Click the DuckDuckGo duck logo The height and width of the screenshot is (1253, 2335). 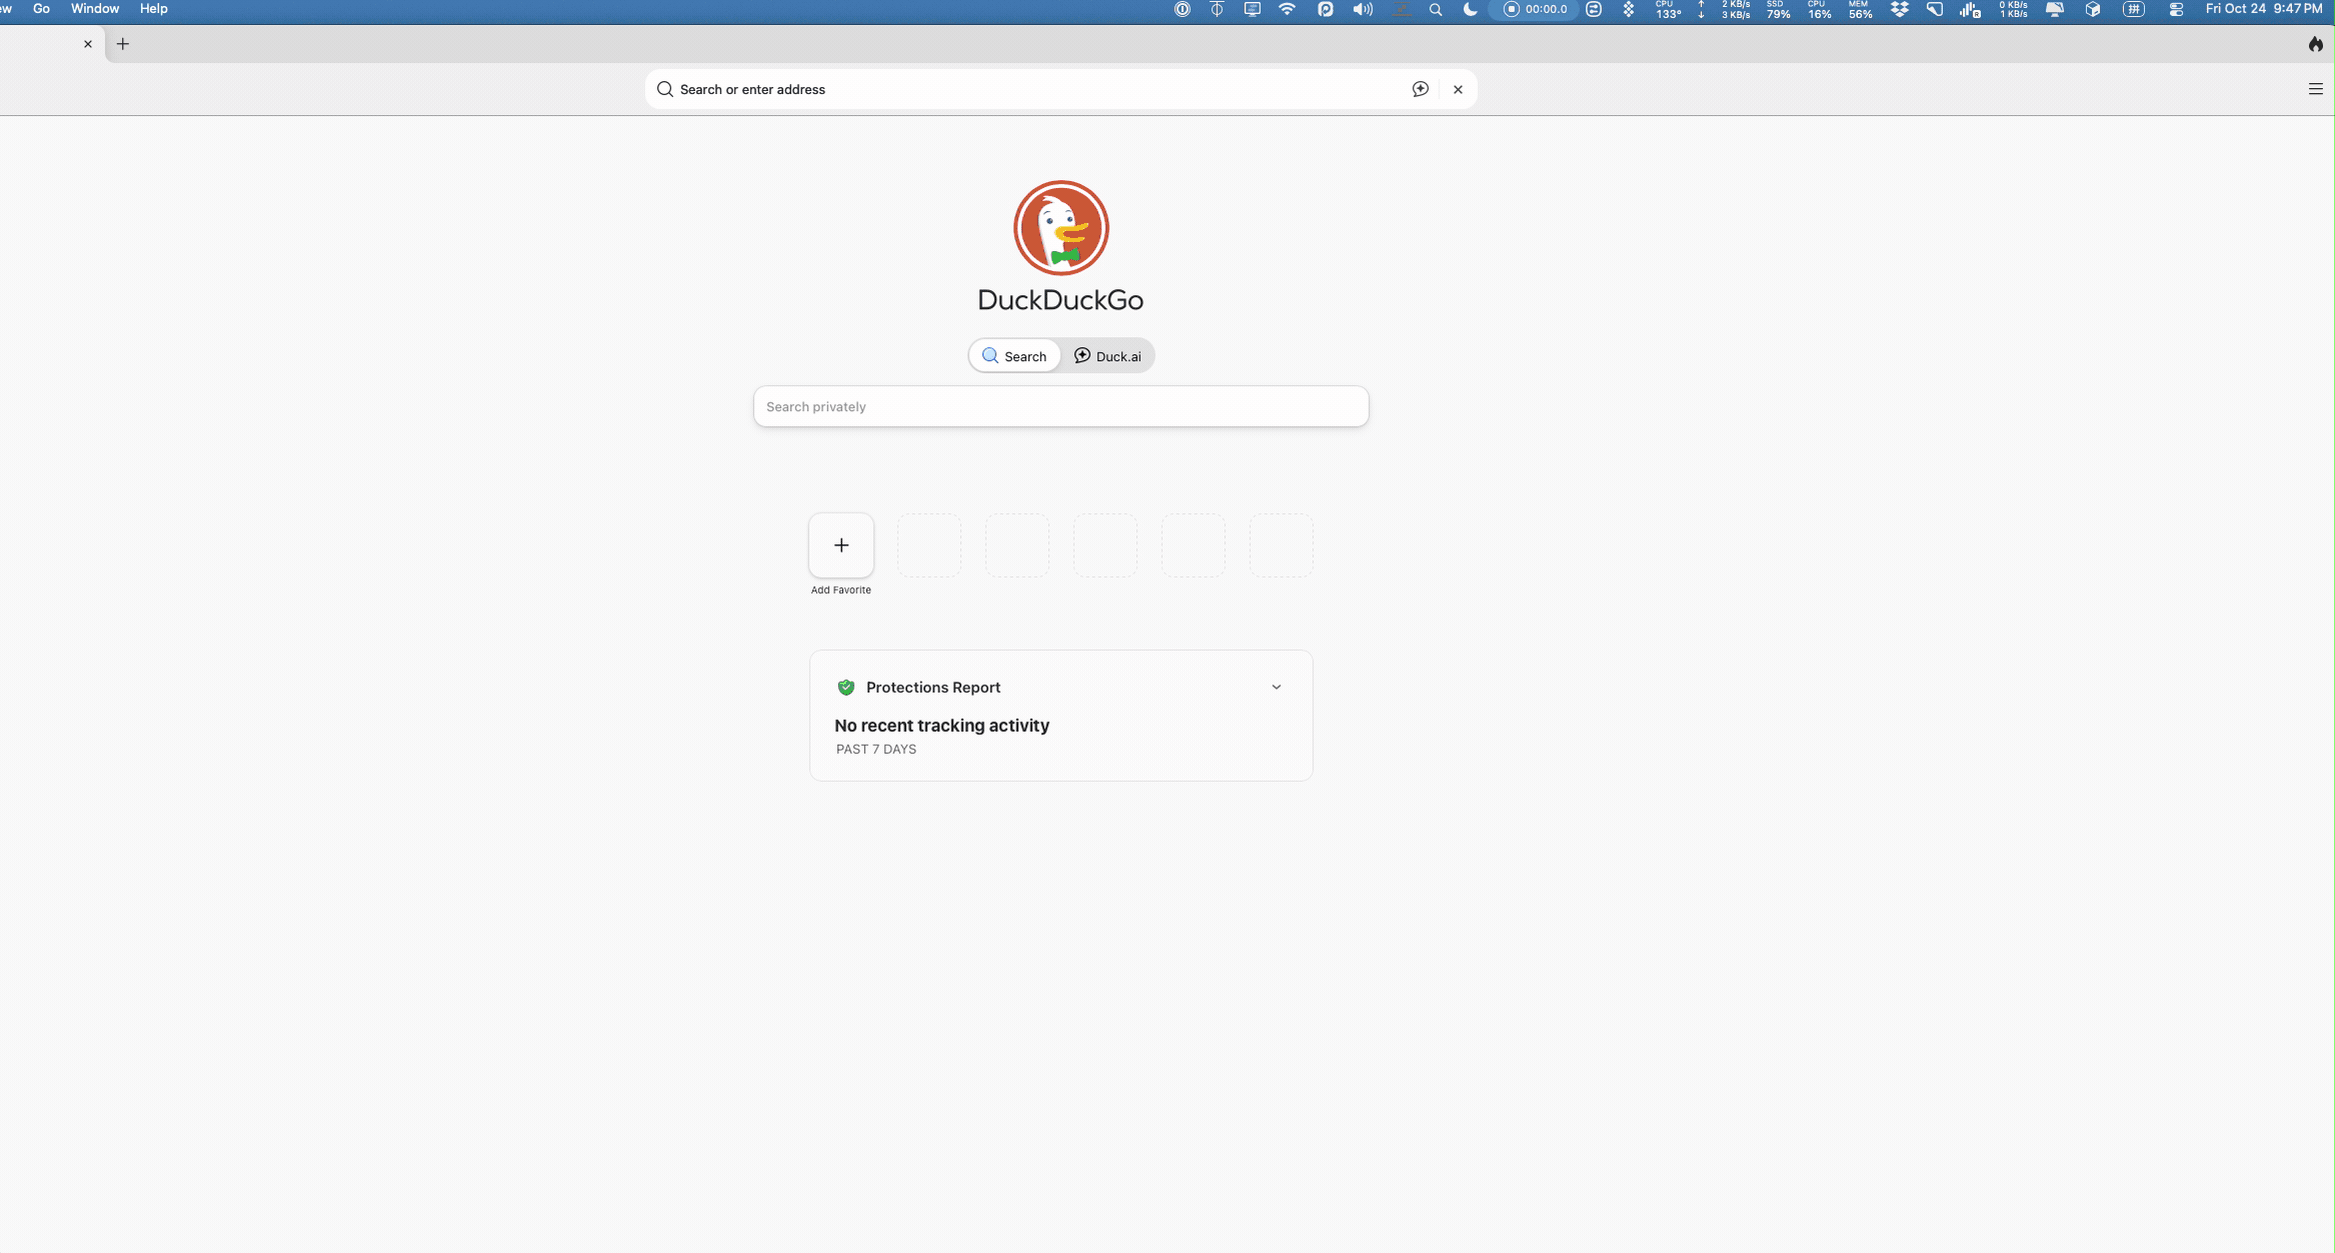[x=1061, y=228]
